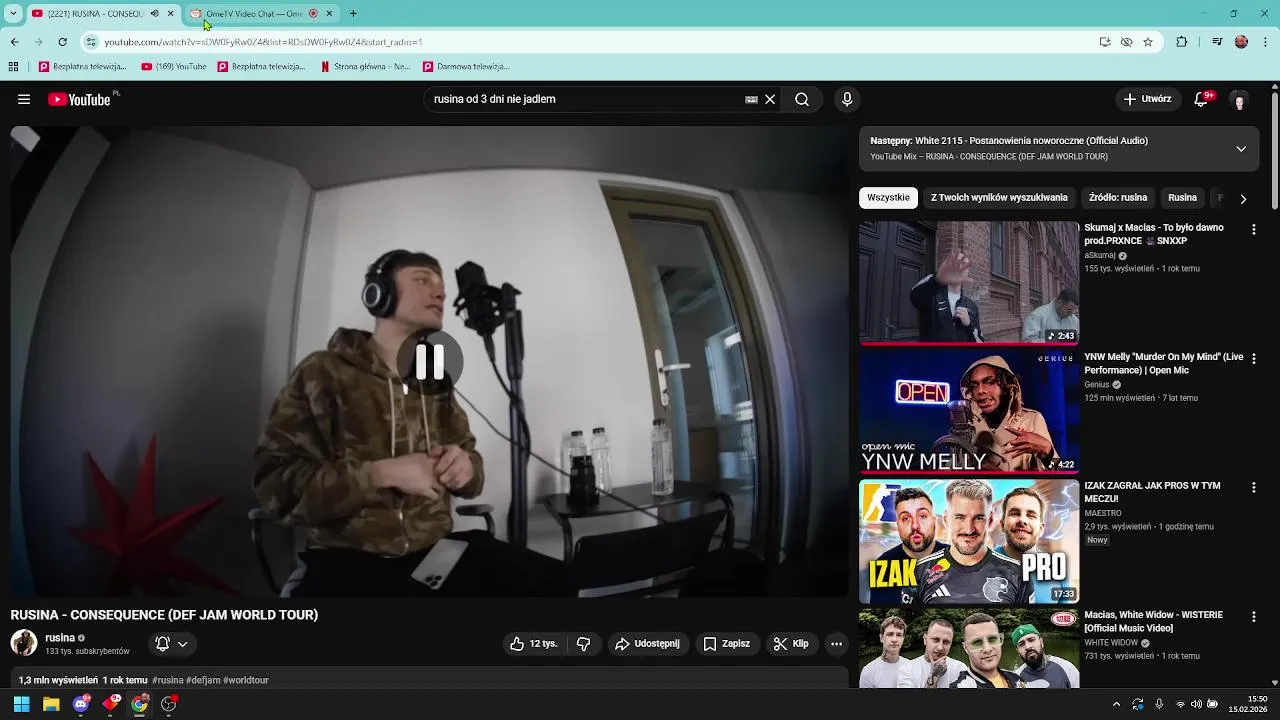Pause the video with the center pause overlay
Image resolution: width=1280 pixels, height=720 pixels.
click(x=430, y=362)
